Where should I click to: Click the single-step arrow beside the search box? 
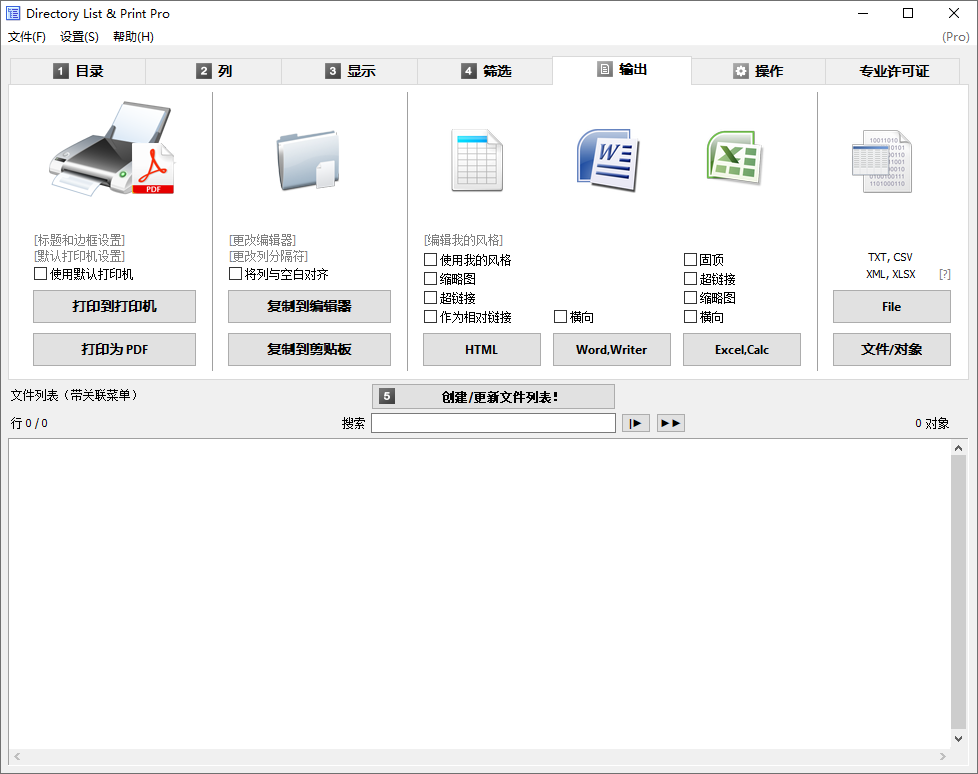tap(636, 422)
